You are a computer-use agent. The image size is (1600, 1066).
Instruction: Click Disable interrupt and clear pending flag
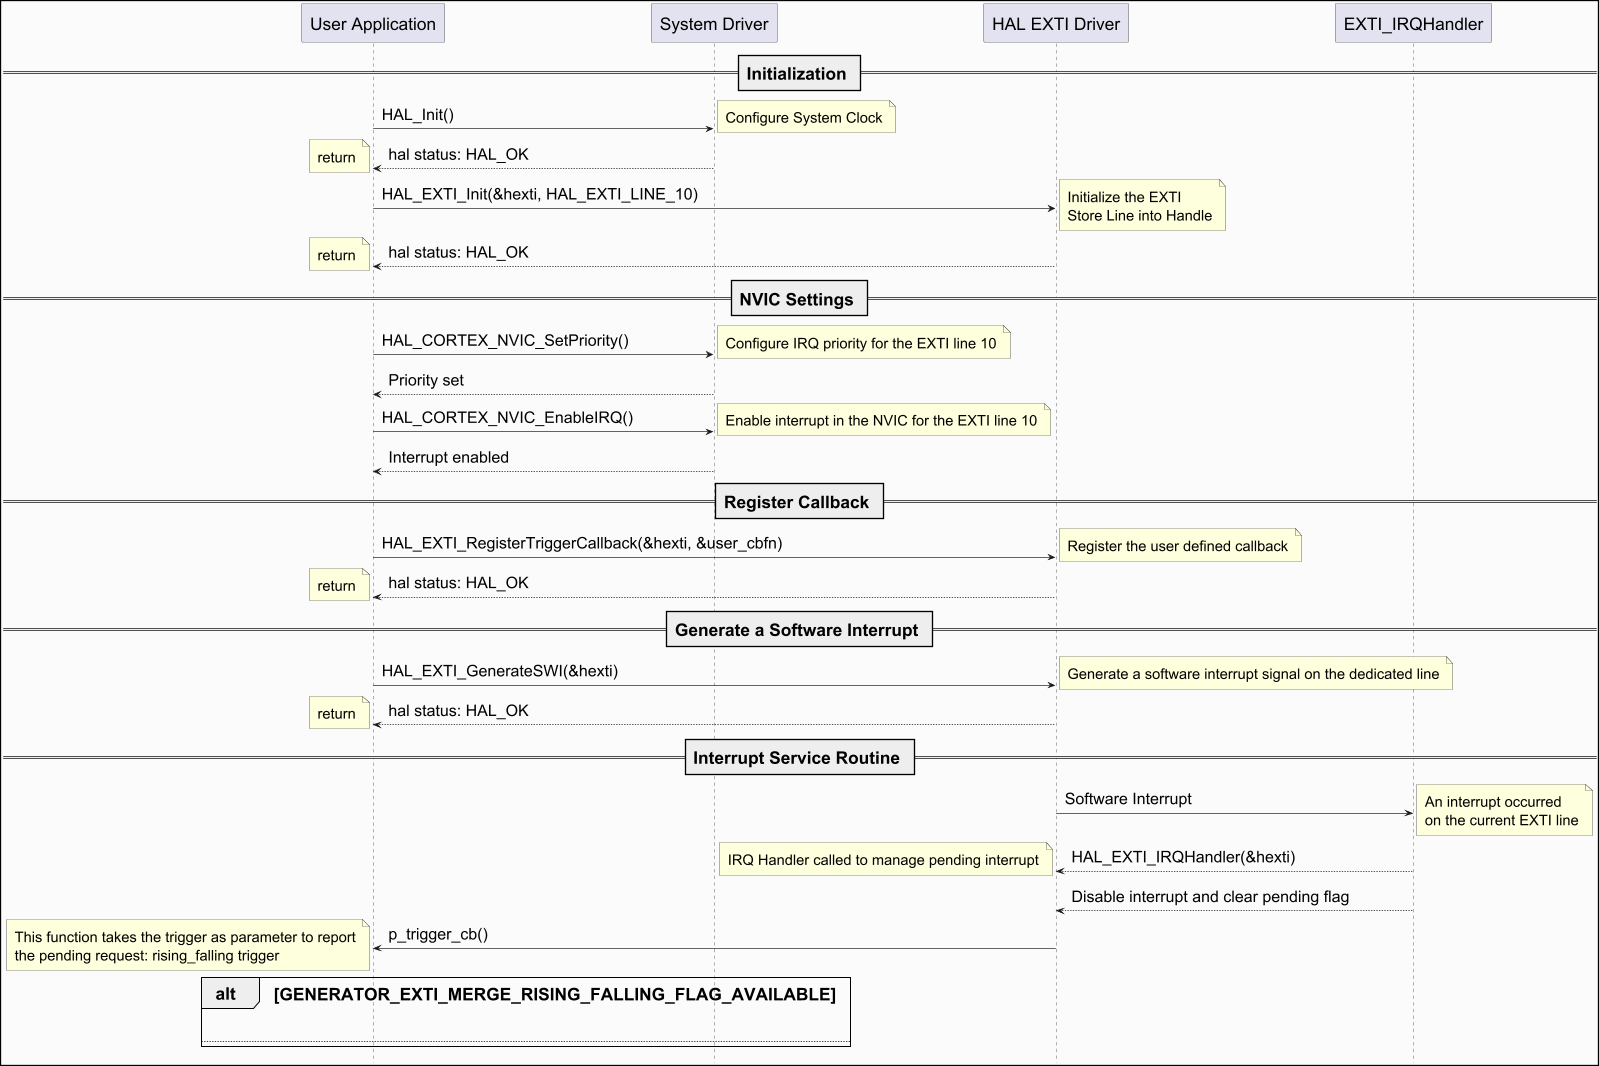(x=1210, y=897)
